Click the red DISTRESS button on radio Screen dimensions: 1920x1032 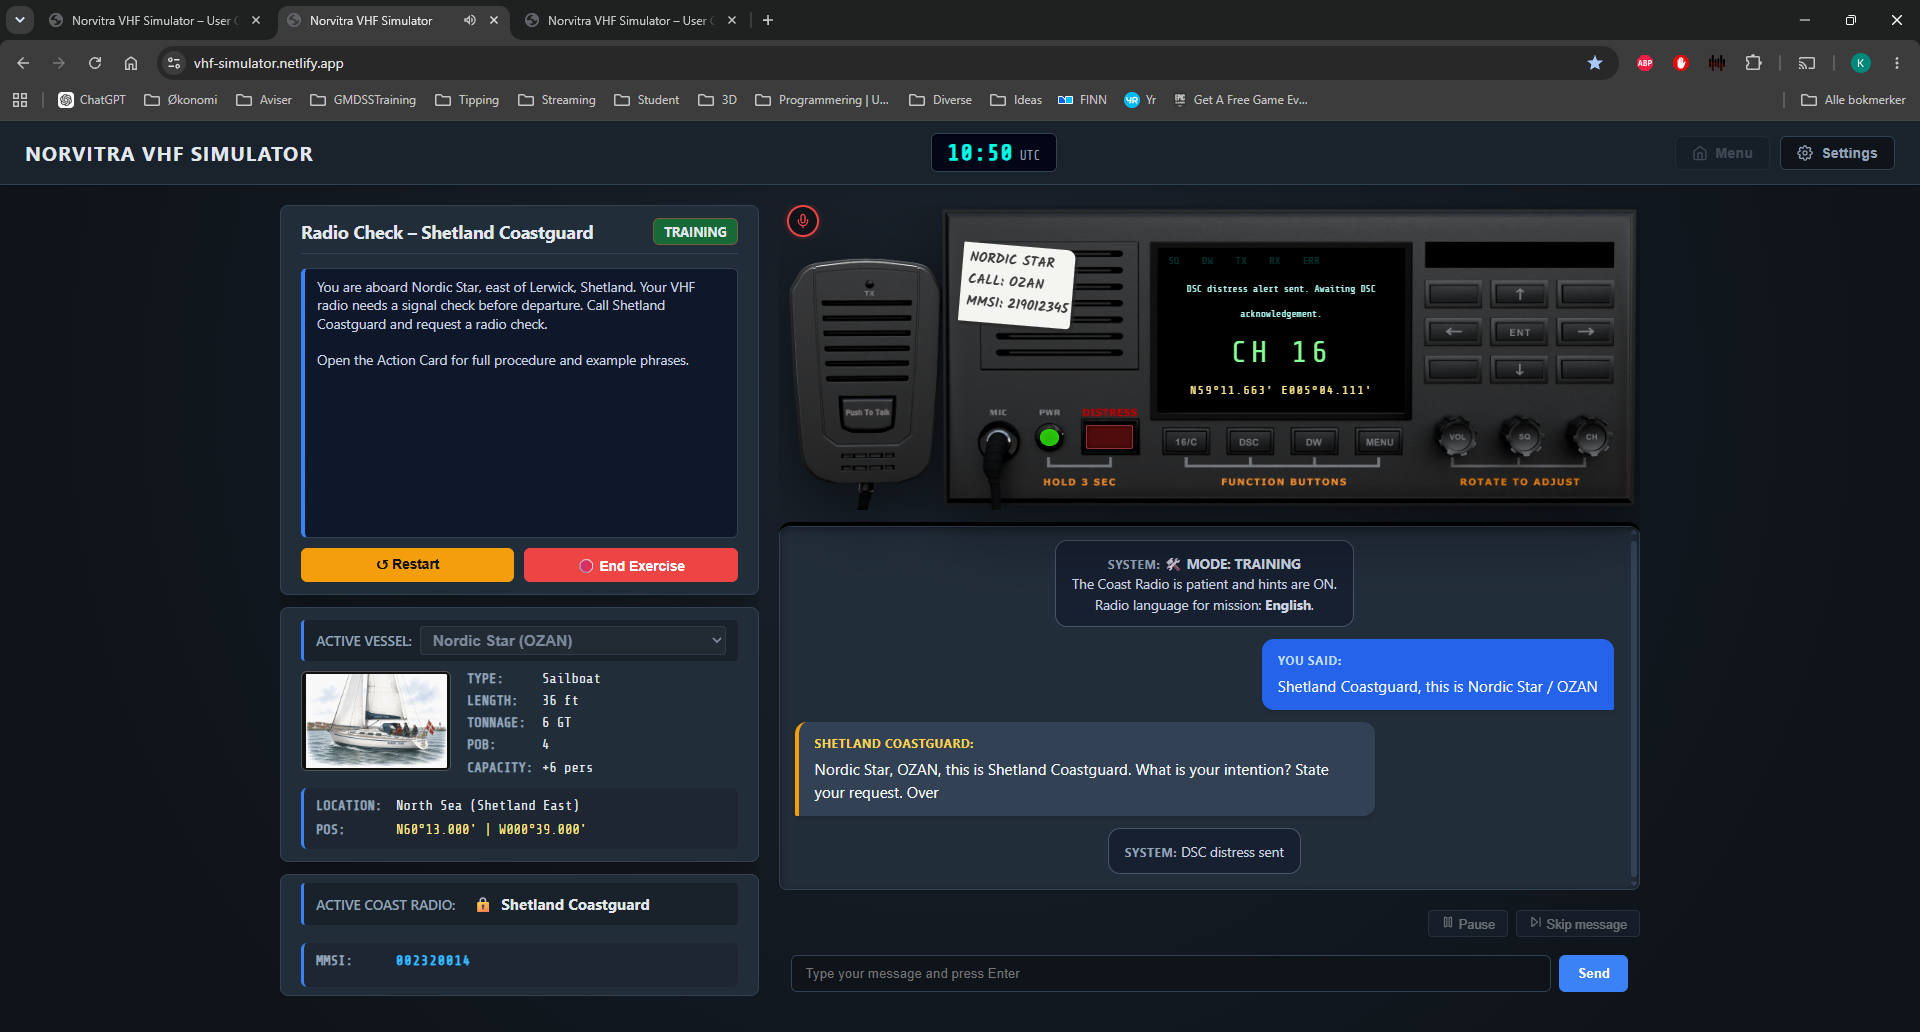[x=1109, y=437]
